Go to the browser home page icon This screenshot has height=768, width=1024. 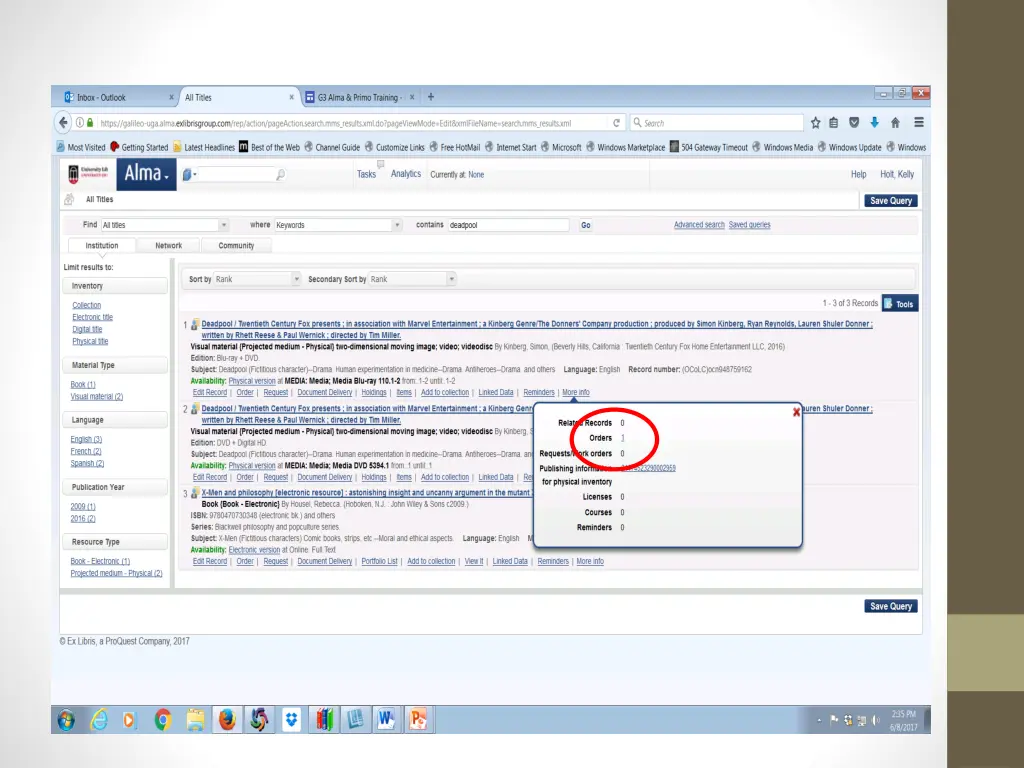click(895, 123)
